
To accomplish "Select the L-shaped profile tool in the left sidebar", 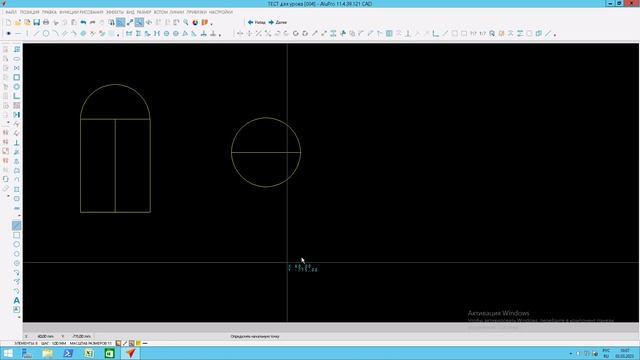I will (16, 96).
